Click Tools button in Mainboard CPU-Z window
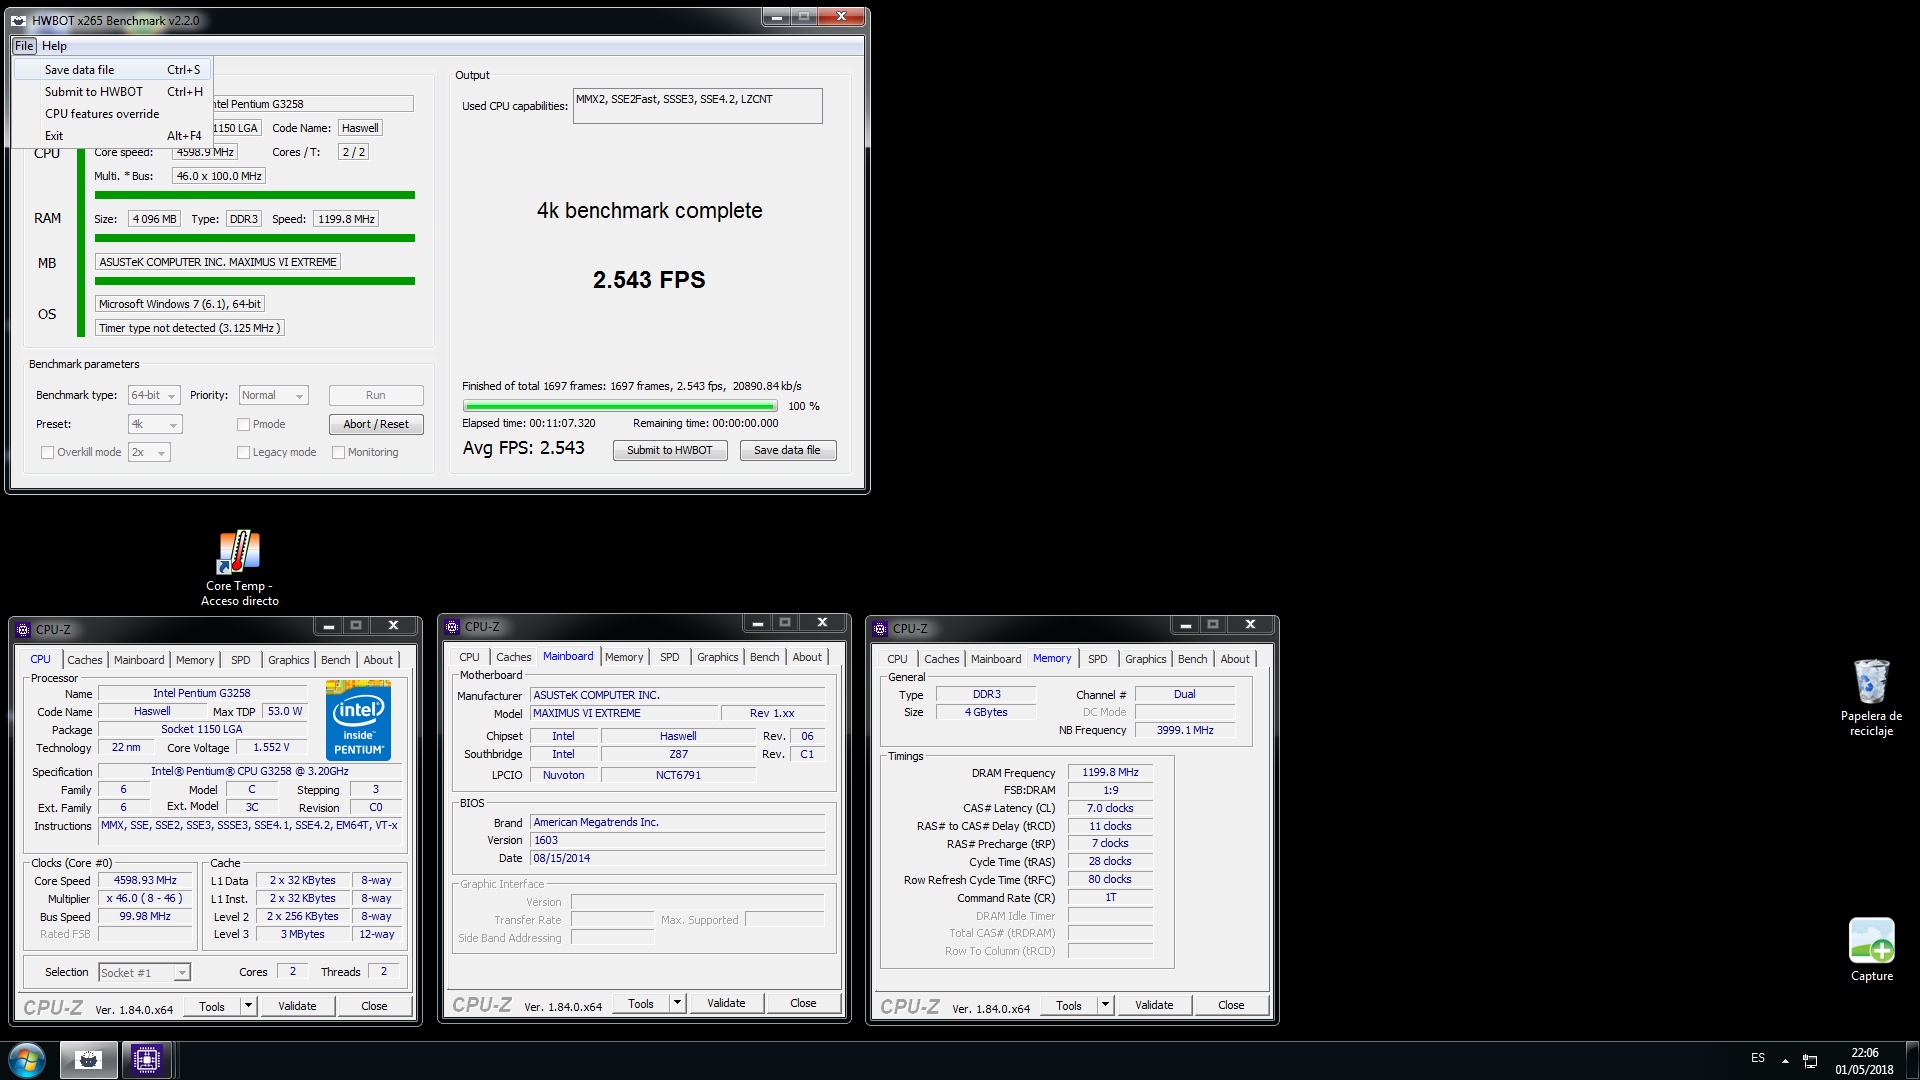Viewport: 1920px width, 1080px height. click(x=641, y=1003)
